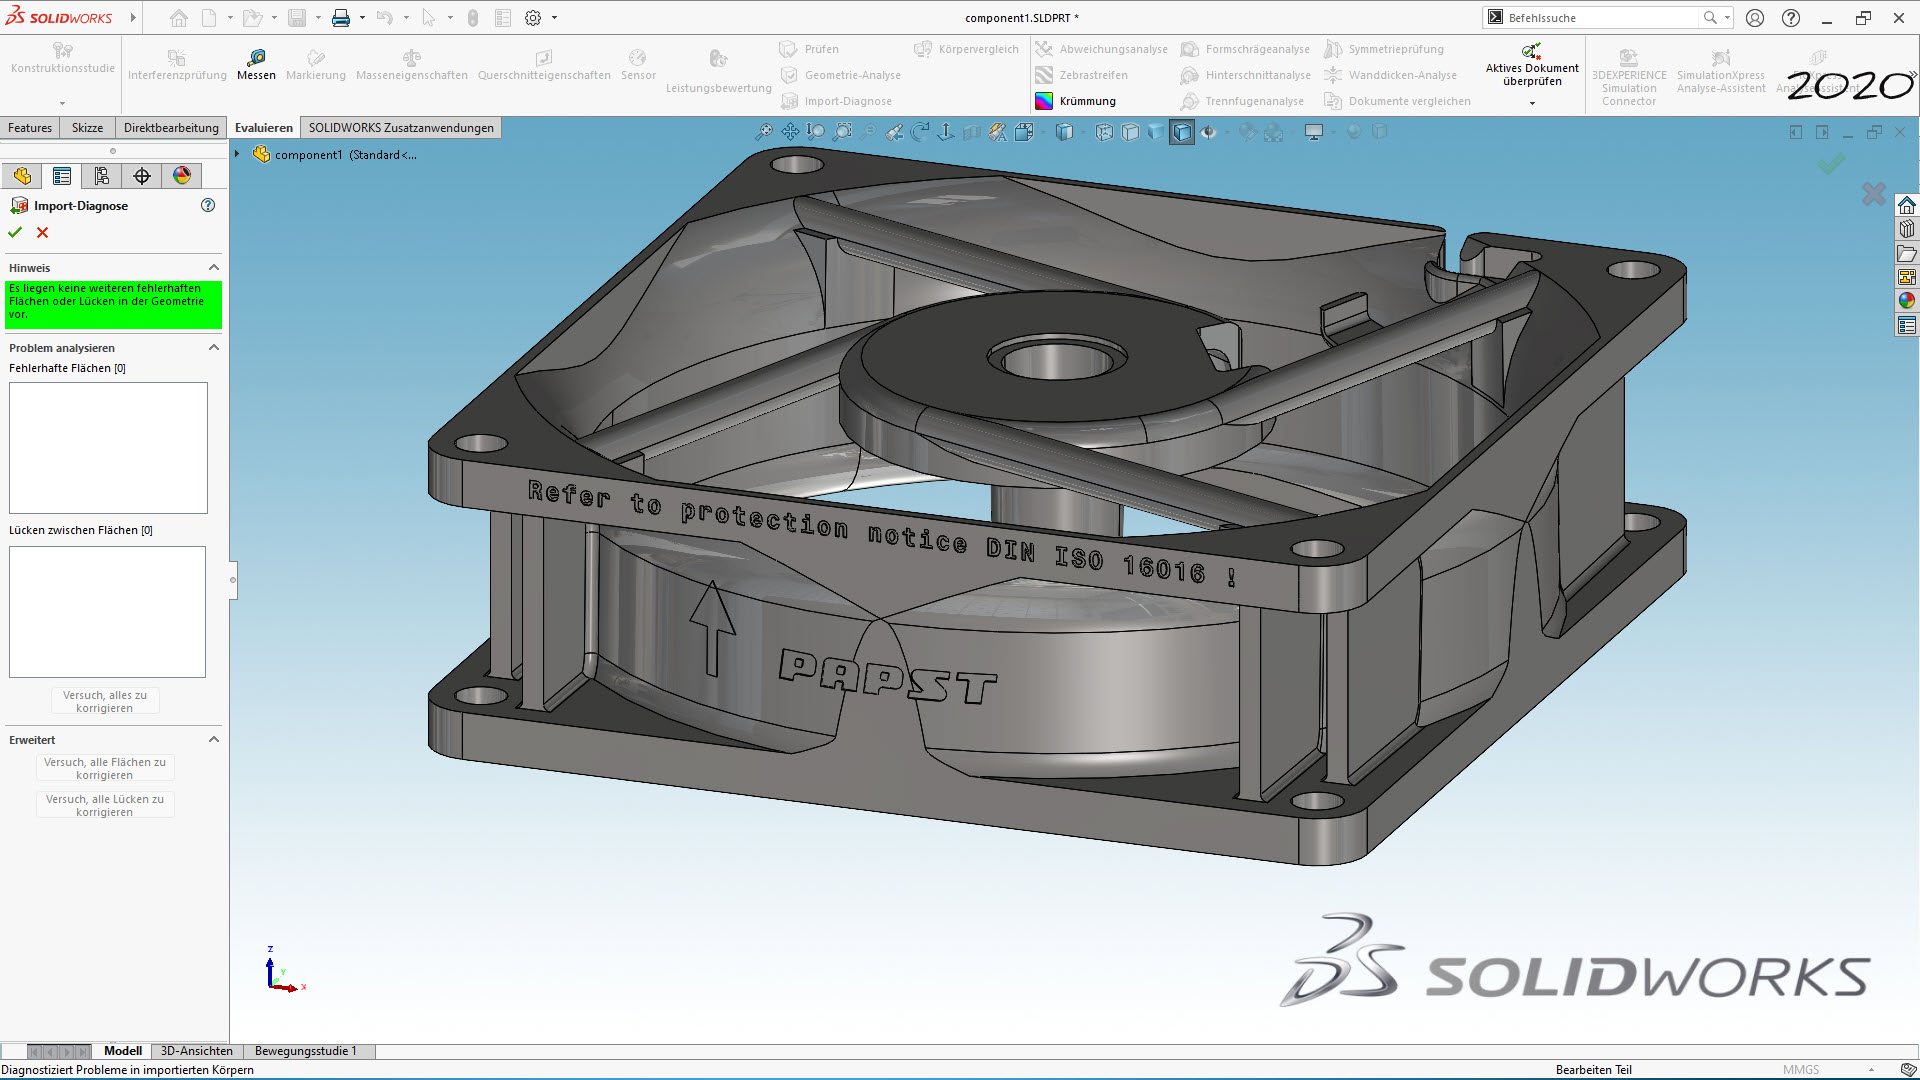Open the Konstruktionsstudie dropdown arrow
This screenshot has width=1920, height=1080.
pos(62,103)
